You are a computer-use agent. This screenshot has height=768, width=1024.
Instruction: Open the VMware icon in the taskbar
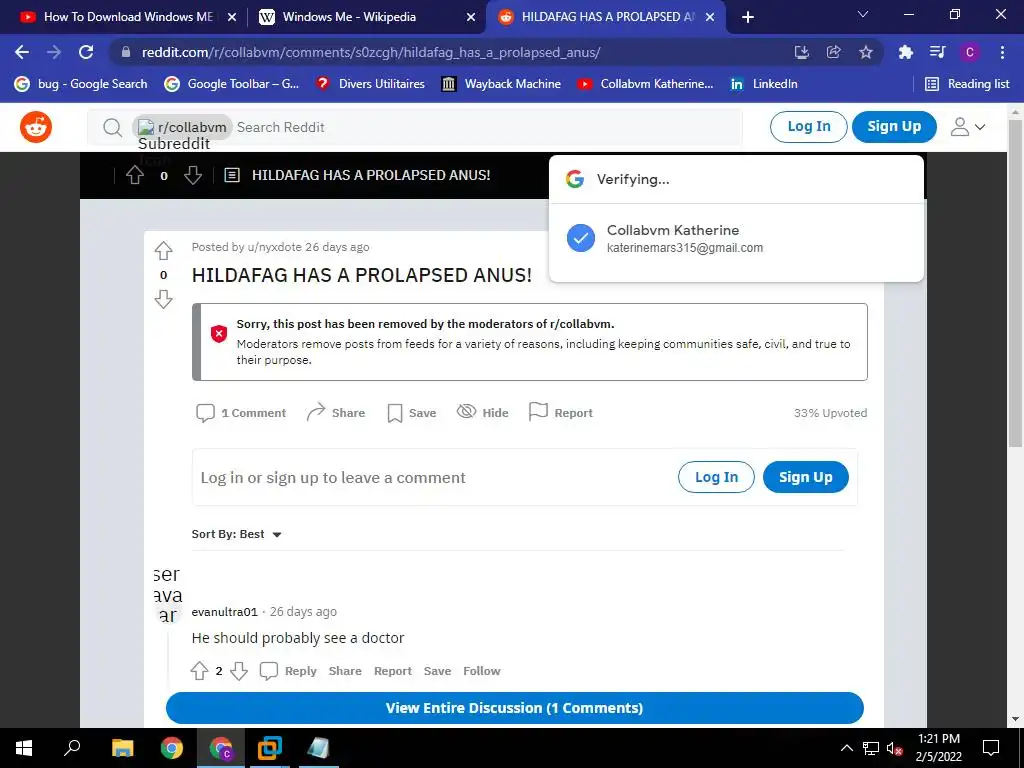270,748
